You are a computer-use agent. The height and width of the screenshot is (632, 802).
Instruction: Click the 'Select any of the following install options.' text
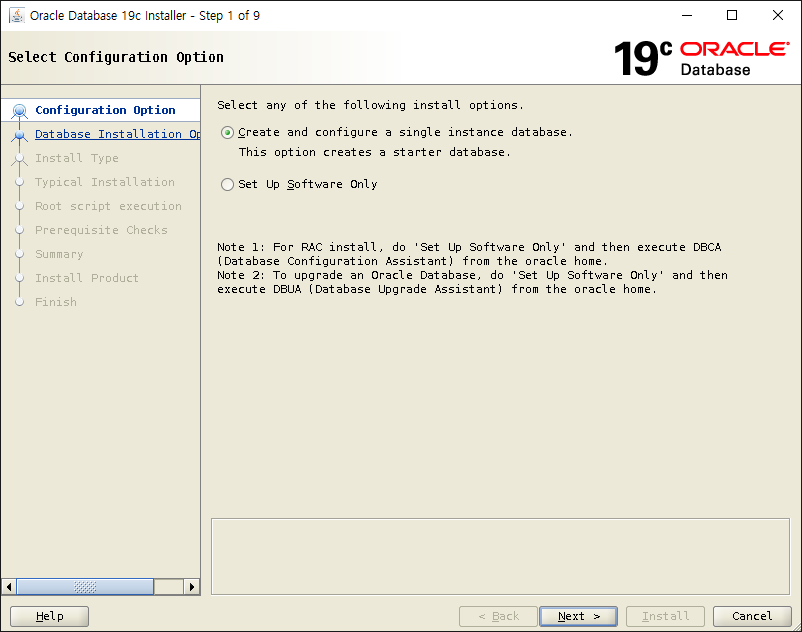[370, 105]
